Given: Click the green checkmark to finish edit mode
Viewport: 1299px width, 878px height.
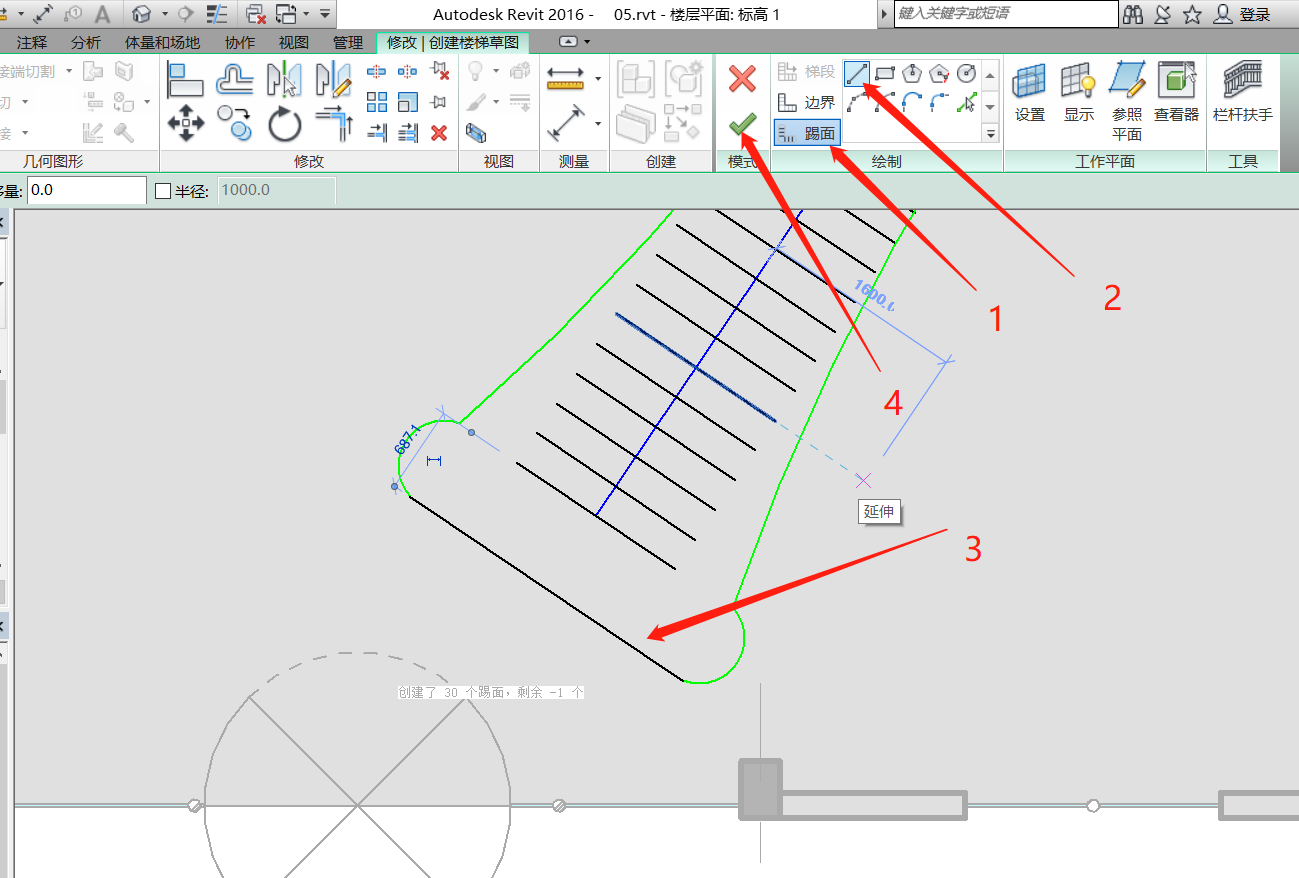Looking at the screenshot, I should [742, 126].
